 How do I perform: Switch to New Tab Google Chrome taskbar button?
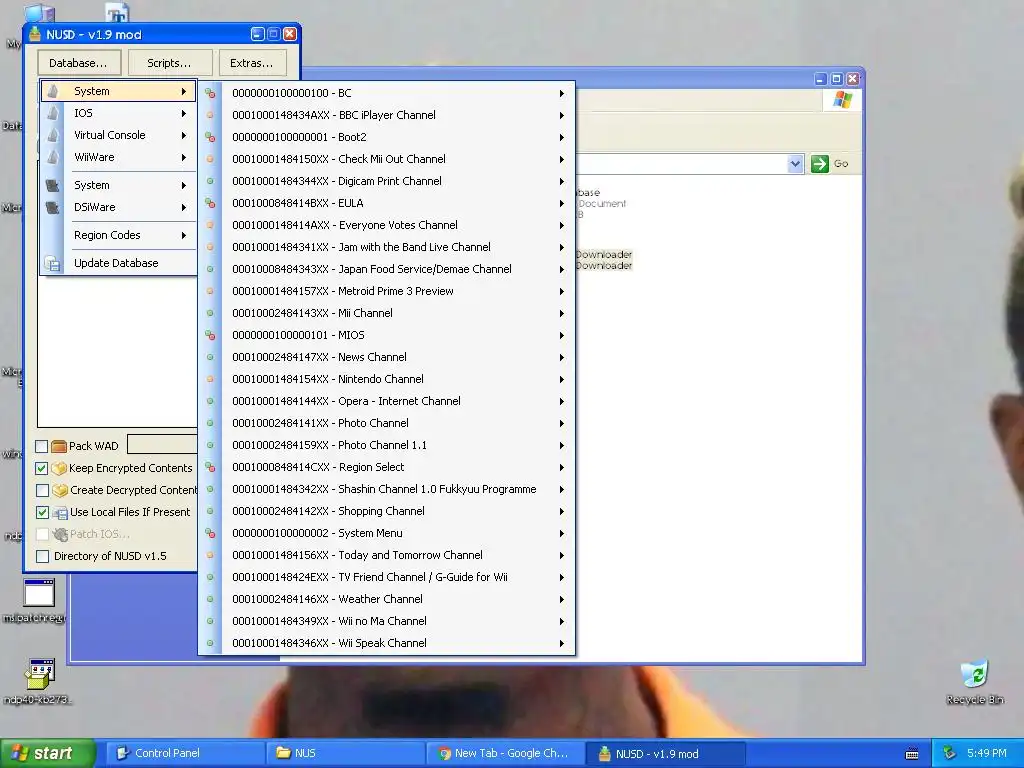click(x=505, y=754)
